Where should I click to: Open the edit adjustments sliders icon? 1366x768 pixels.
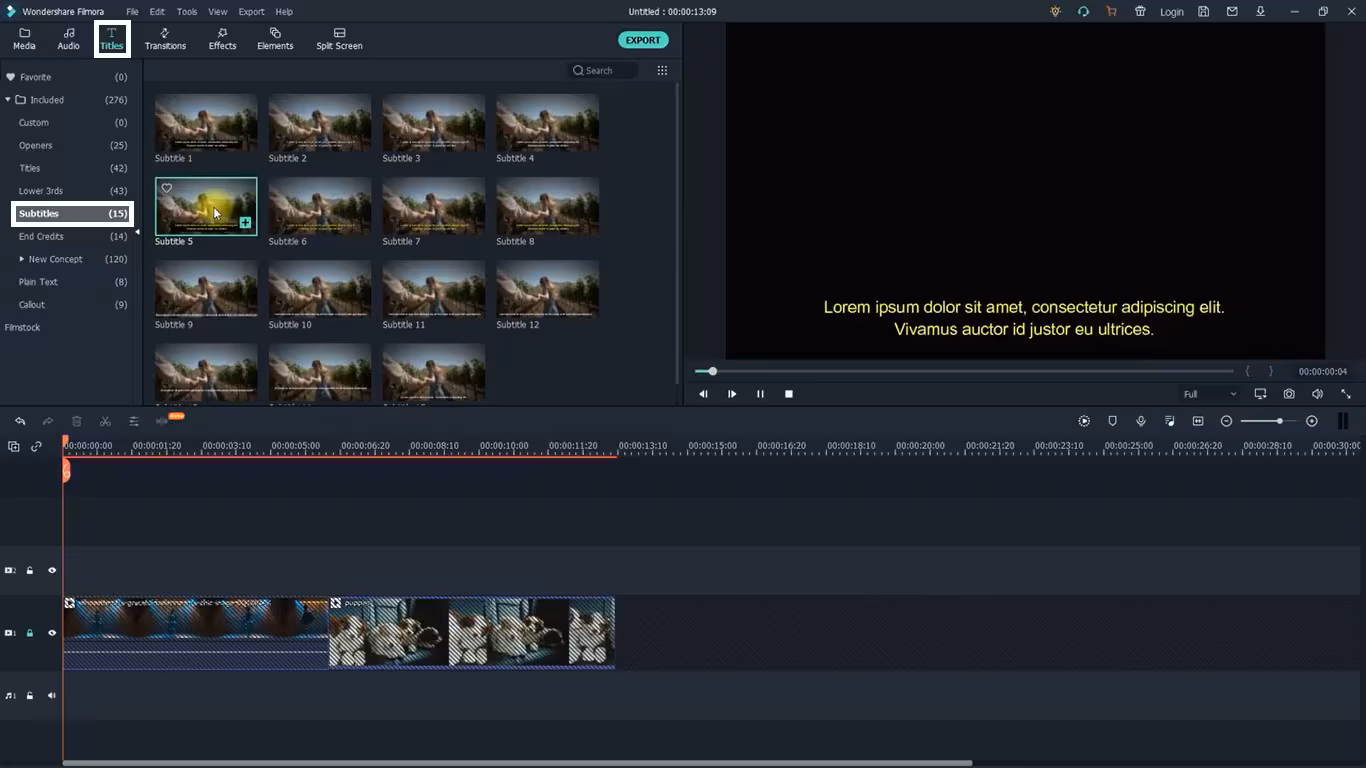133,421
